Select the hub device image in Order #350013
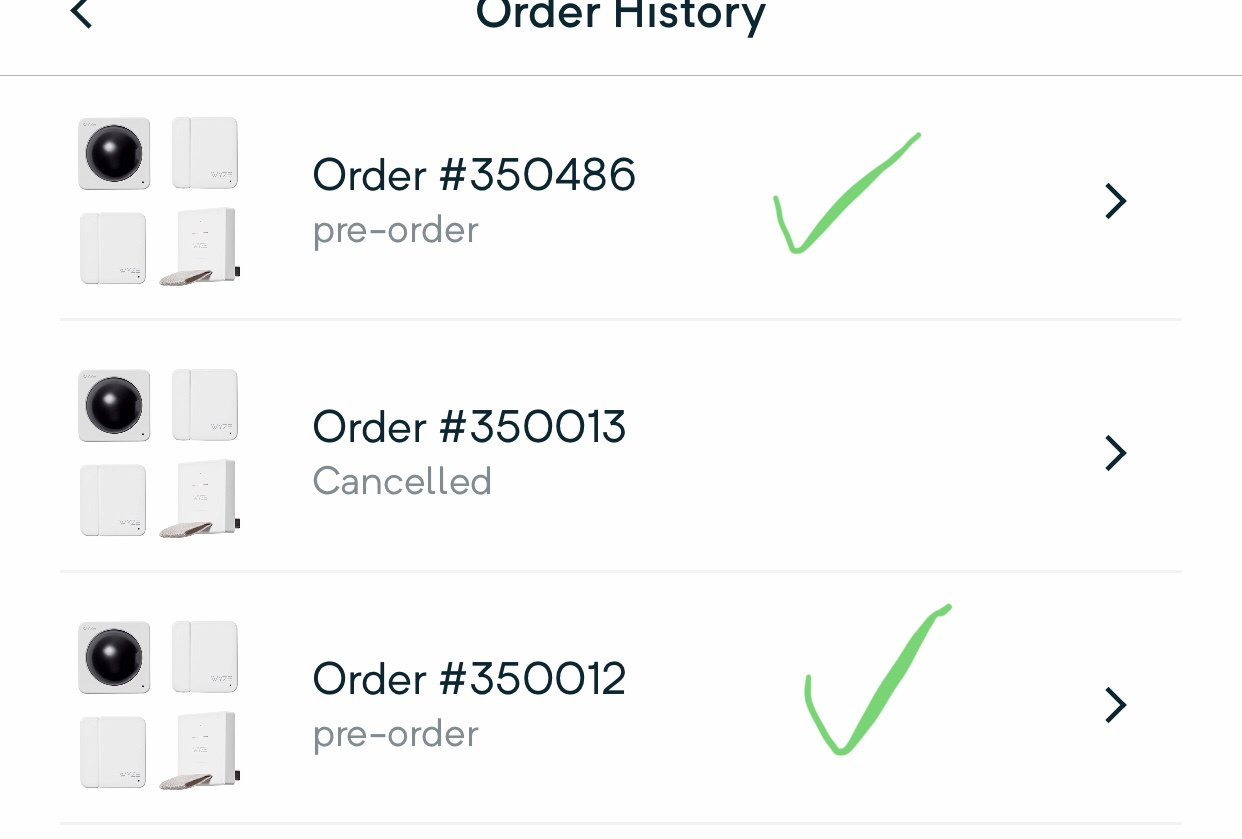 click(x=200, y=499)
